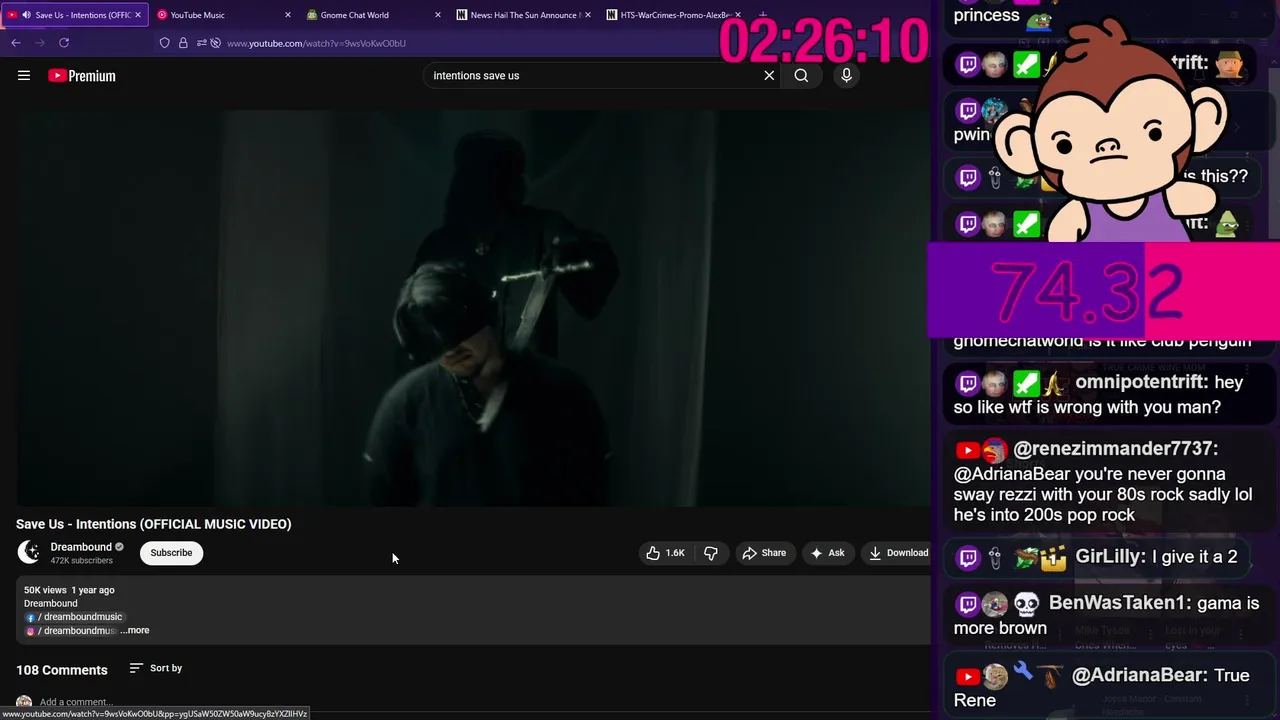Click the commenter avatar beside Add a comment
The height and width of the screenshot is (720, 1280).
coord(24,703)
